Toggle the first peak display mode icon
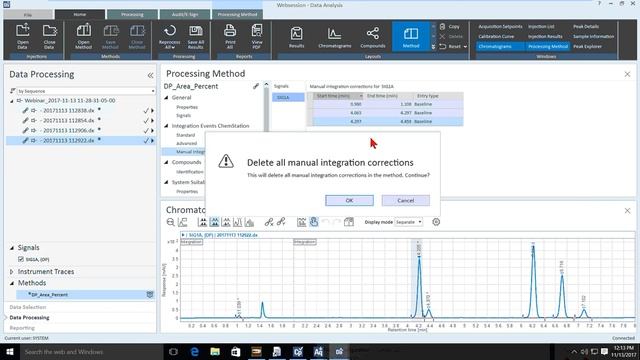 click(x=202, y=222)
